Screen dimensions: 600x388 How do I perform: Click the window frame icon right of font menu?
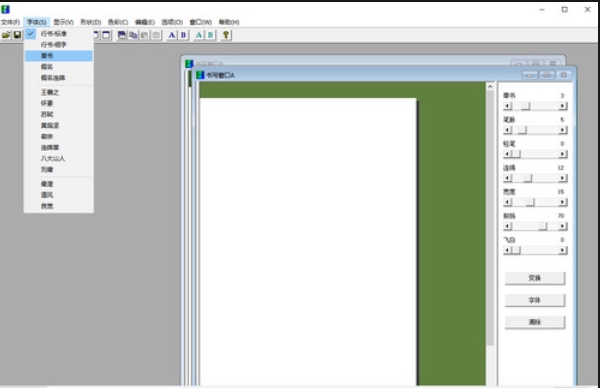(106, 35)
